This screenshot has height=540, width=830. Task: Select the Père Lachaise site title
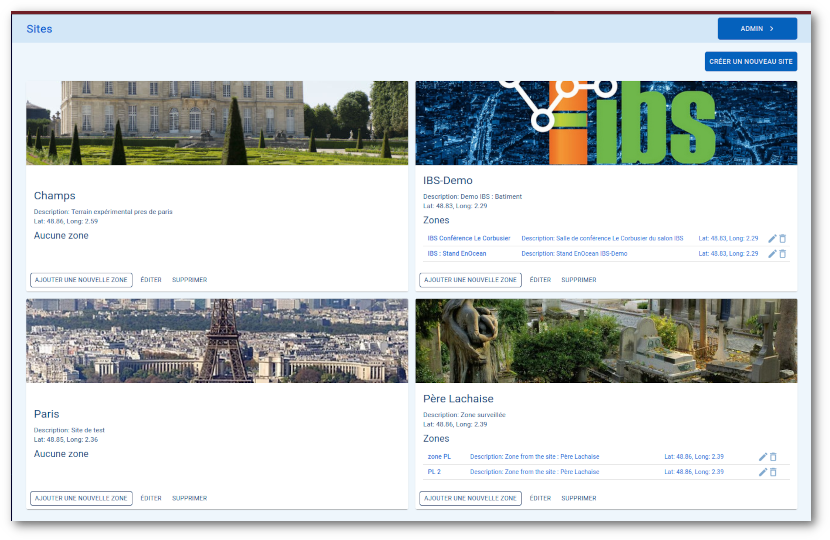coord(458,399)
